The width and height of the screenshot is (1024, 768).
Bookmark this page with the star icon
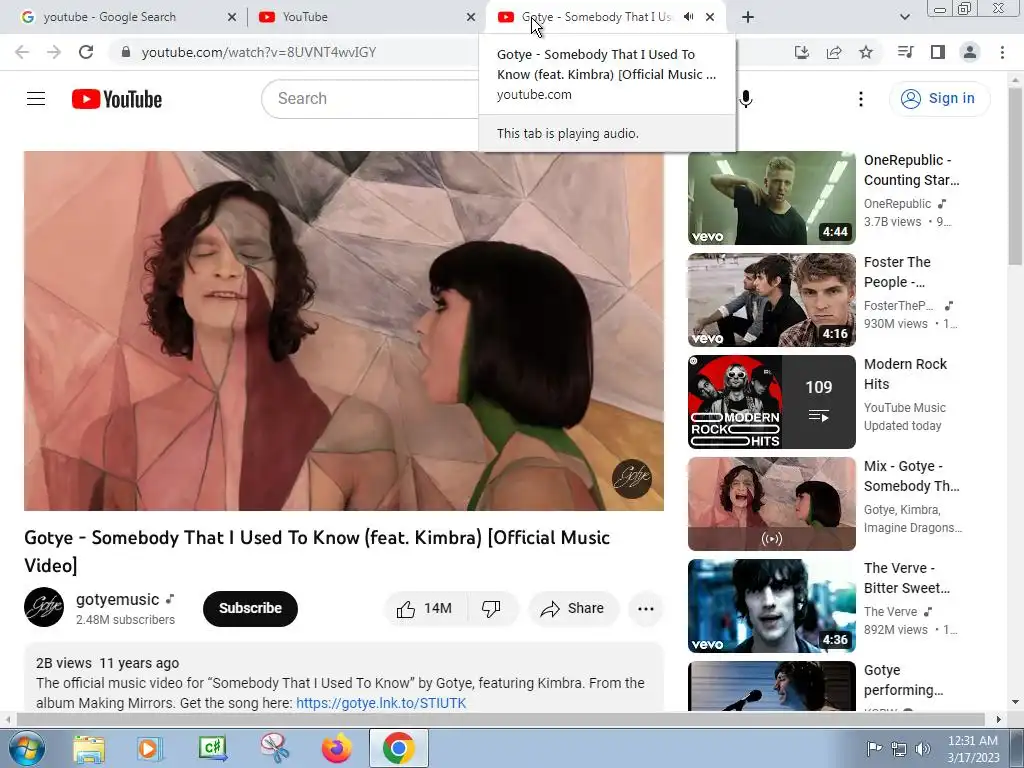pyautogui.click(x=866, y=52)
